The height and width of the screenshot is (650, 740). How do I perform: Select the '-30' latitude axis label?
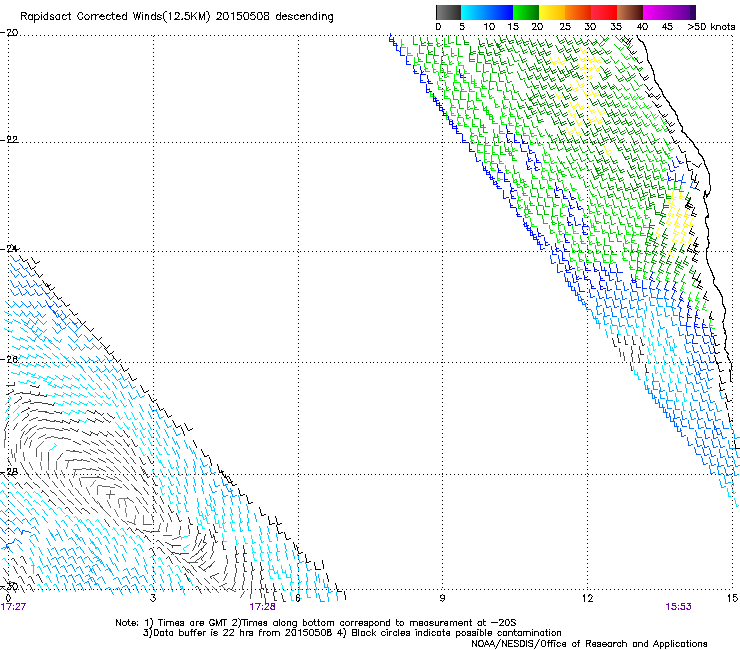[x=9, y=586]
